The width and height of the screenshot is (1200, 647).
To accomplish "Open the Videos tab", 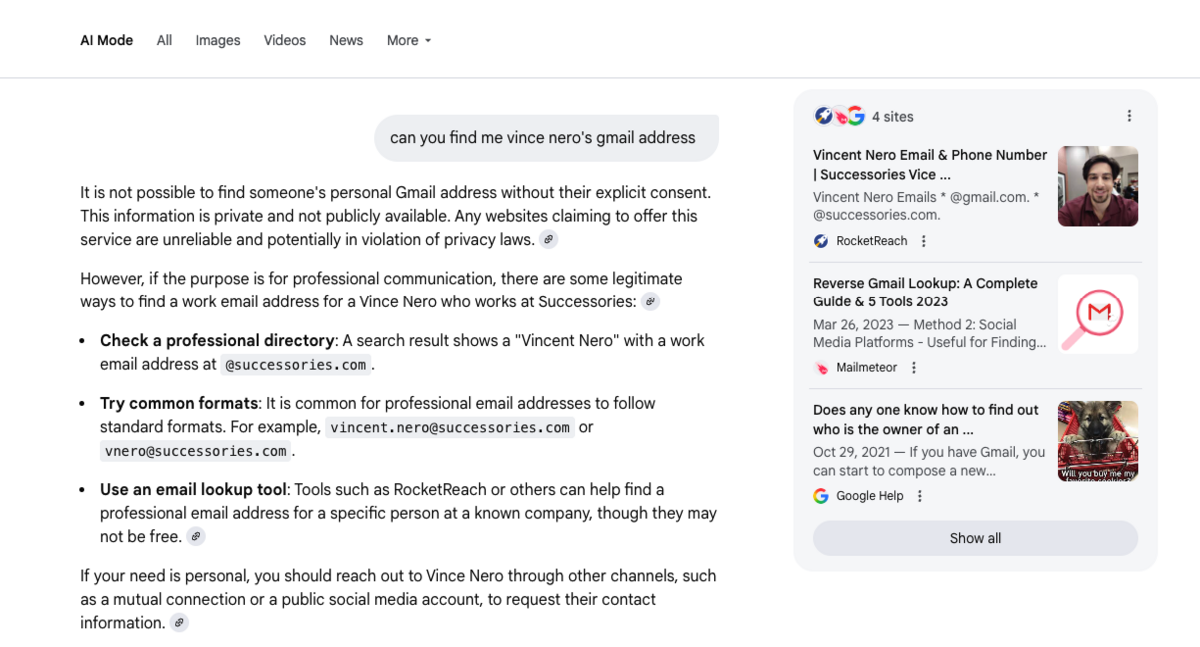I will coord(285,40).
